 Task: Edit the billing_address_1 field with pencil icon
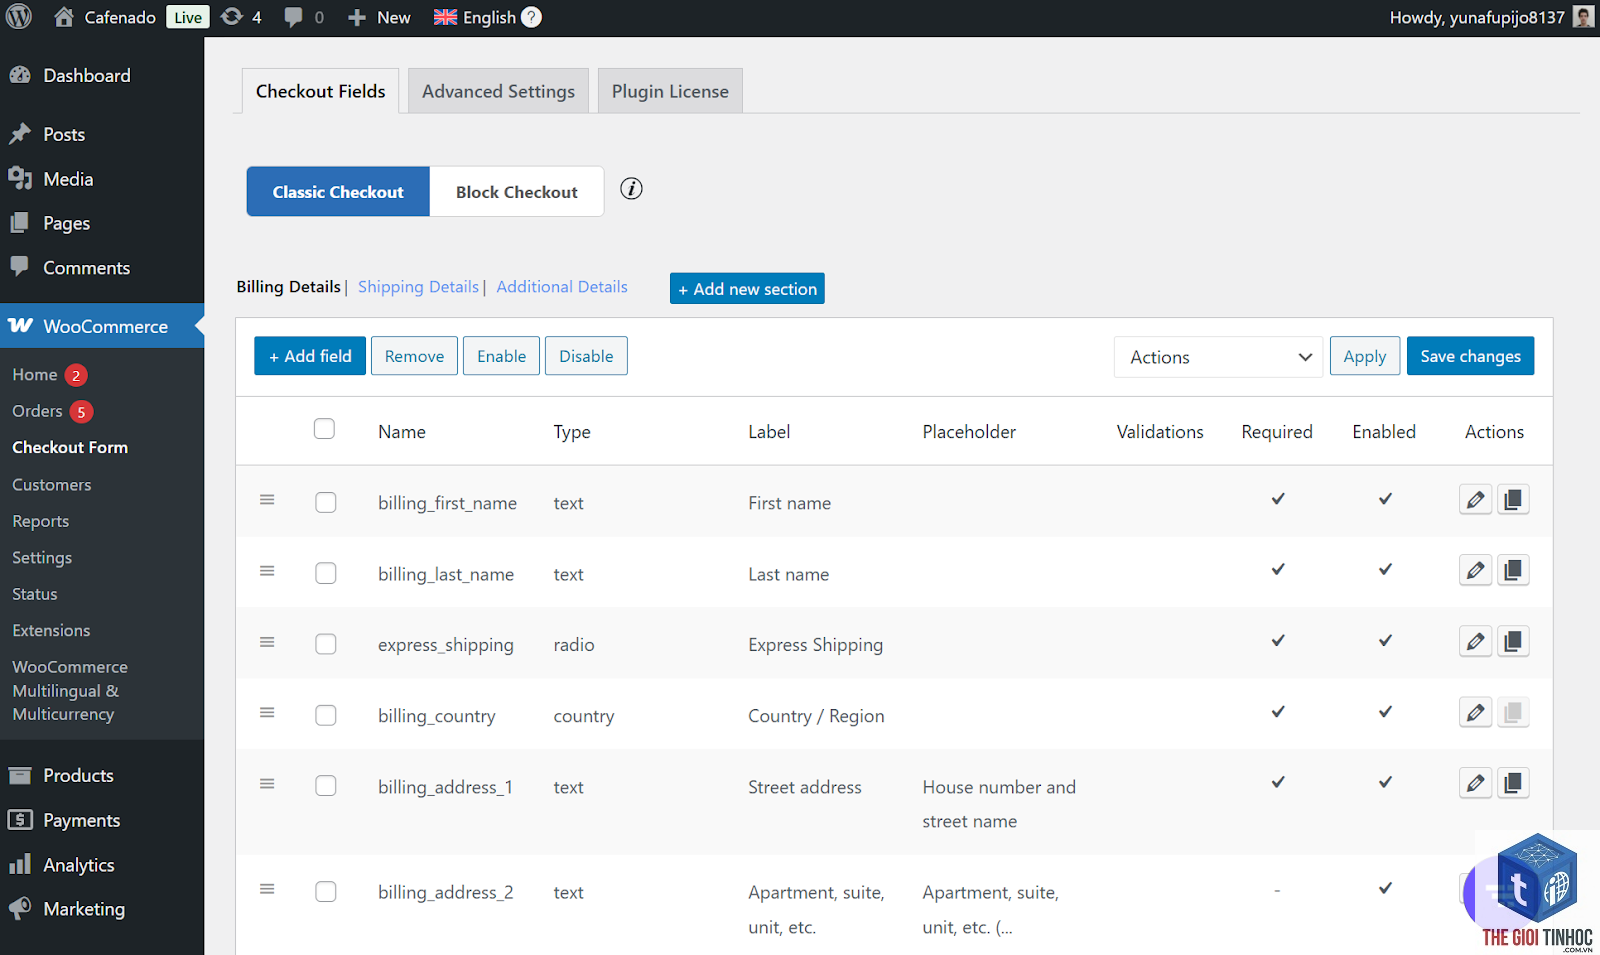pos(1475,783)
